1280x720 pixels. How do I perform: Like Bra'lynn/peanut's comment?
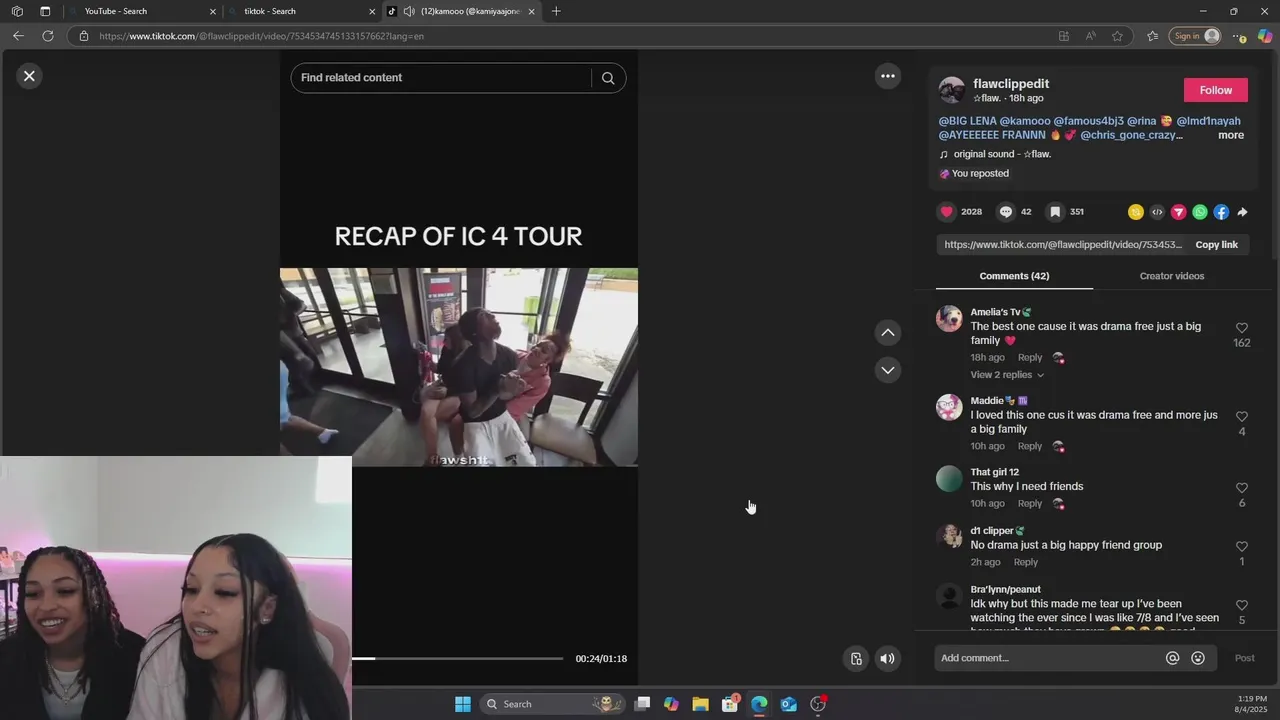pyautogui.click(x=1241, y=606)
